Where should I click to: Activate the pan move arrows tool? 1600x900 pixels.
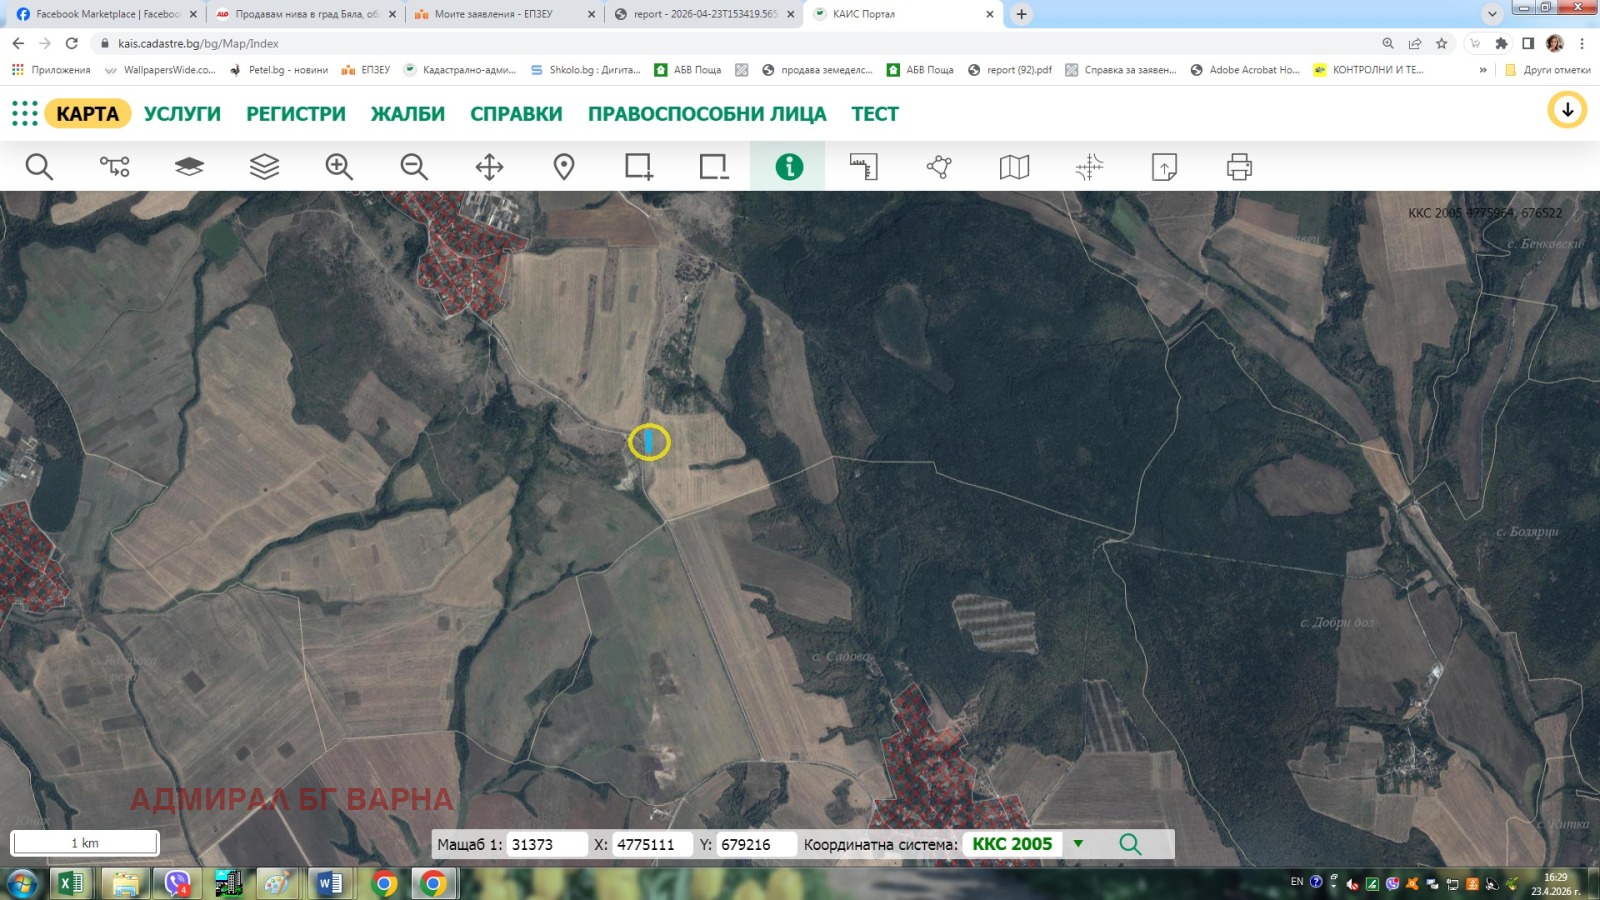tap(489, 166)
